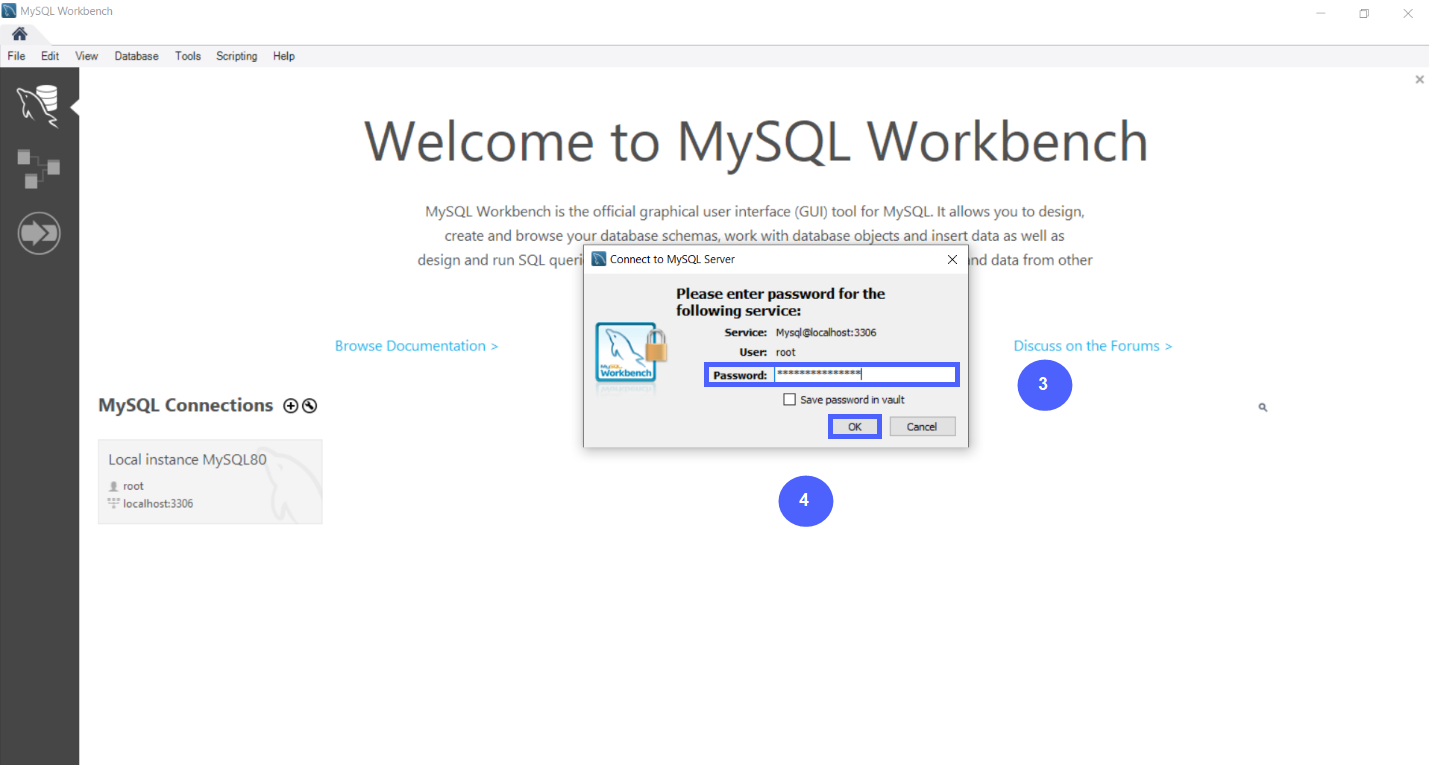This screenshot has width=1429, height=765.
Task: Open the File menu
Action: point(16,56)
